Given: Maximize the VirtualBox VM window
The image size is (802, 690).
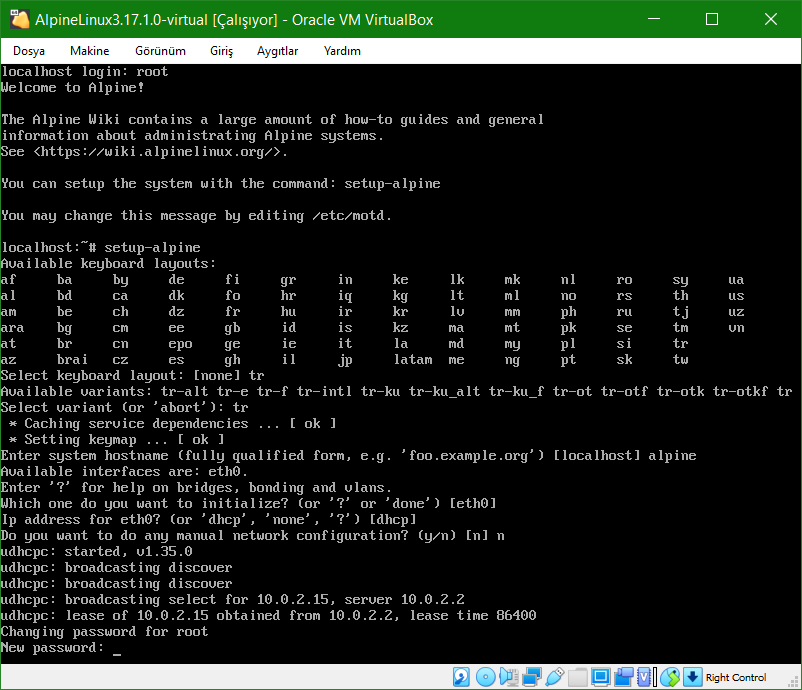Looking at the screenshot, I should pos(712,19).
